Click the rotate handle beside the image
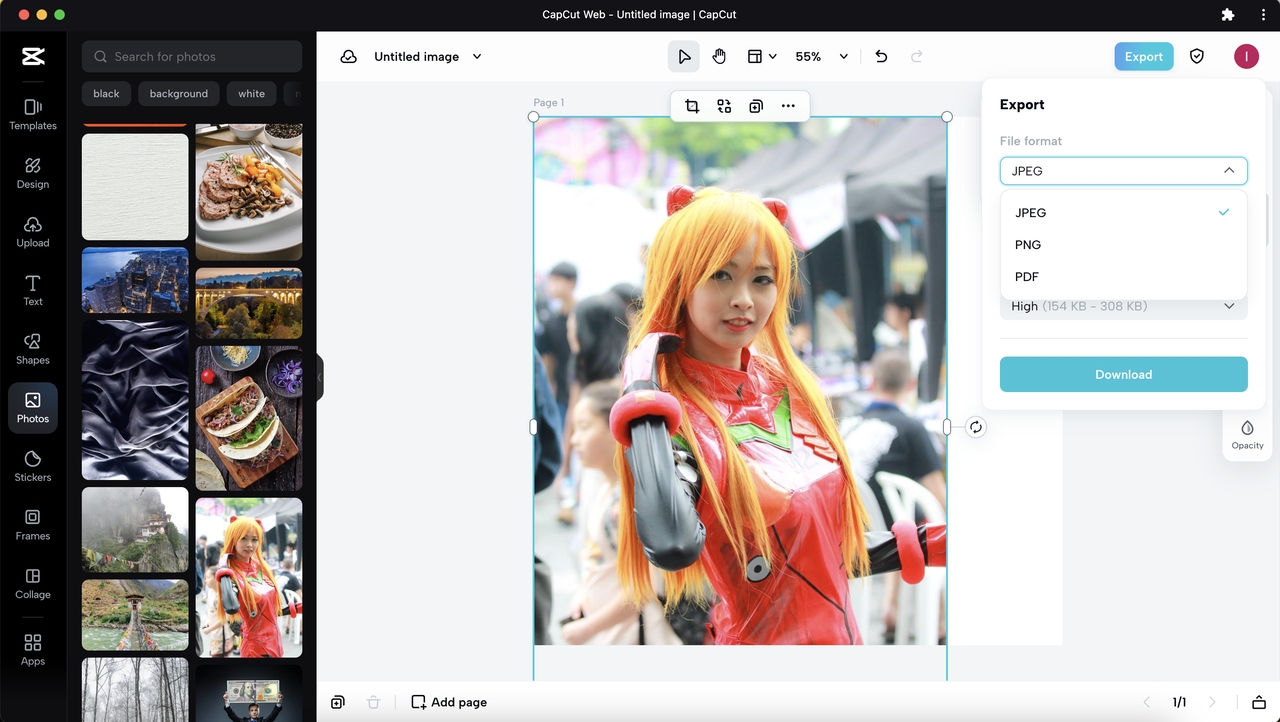1280x722 pixels. tap(976, 427)
